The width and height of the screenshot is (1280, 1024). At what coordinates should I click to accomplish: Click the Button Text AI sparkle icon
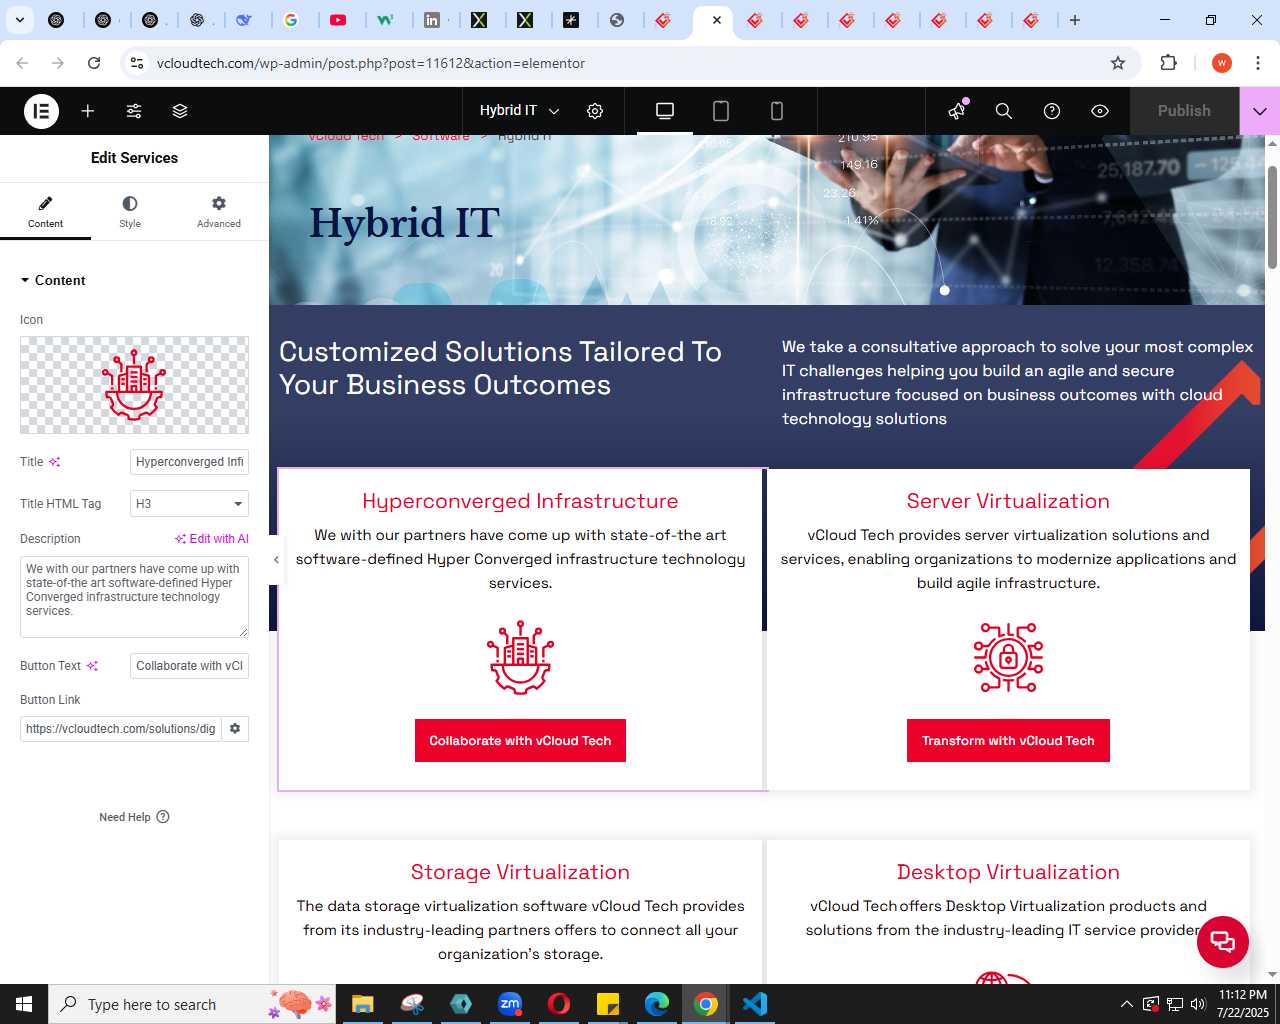pos(93,666)
